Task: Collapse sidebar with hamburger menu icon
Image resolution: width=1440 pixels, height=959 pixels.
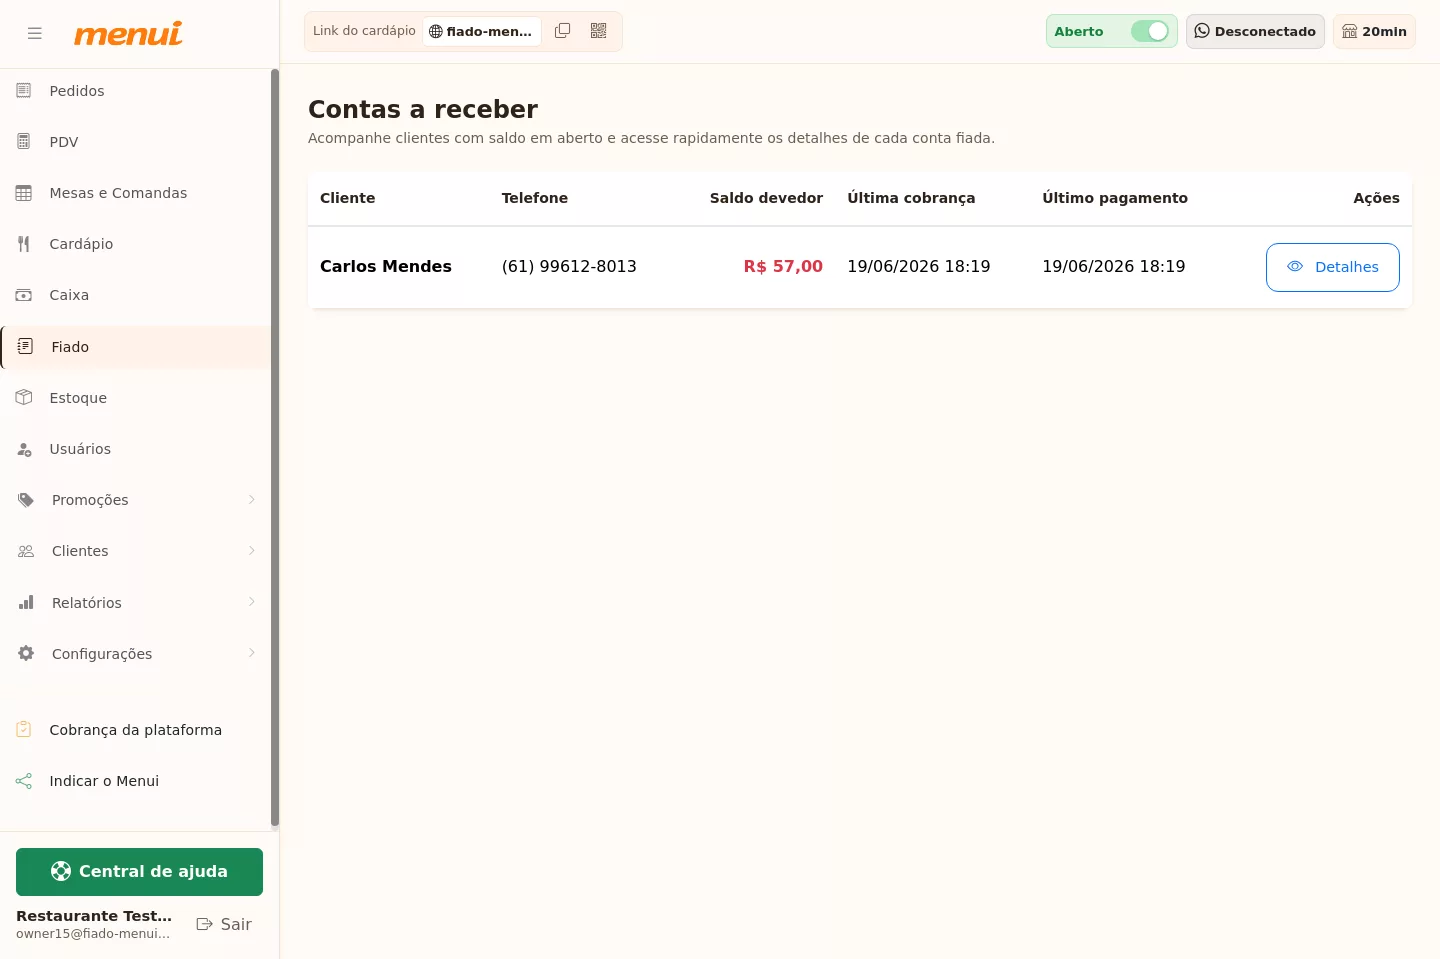Action: click(35, 33)
